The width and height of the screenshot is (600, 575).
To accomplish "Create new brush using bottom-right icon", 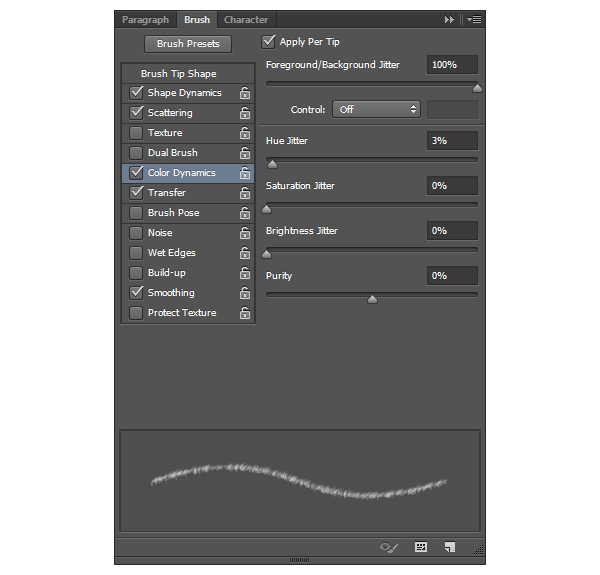I will (x=451, y=547).
